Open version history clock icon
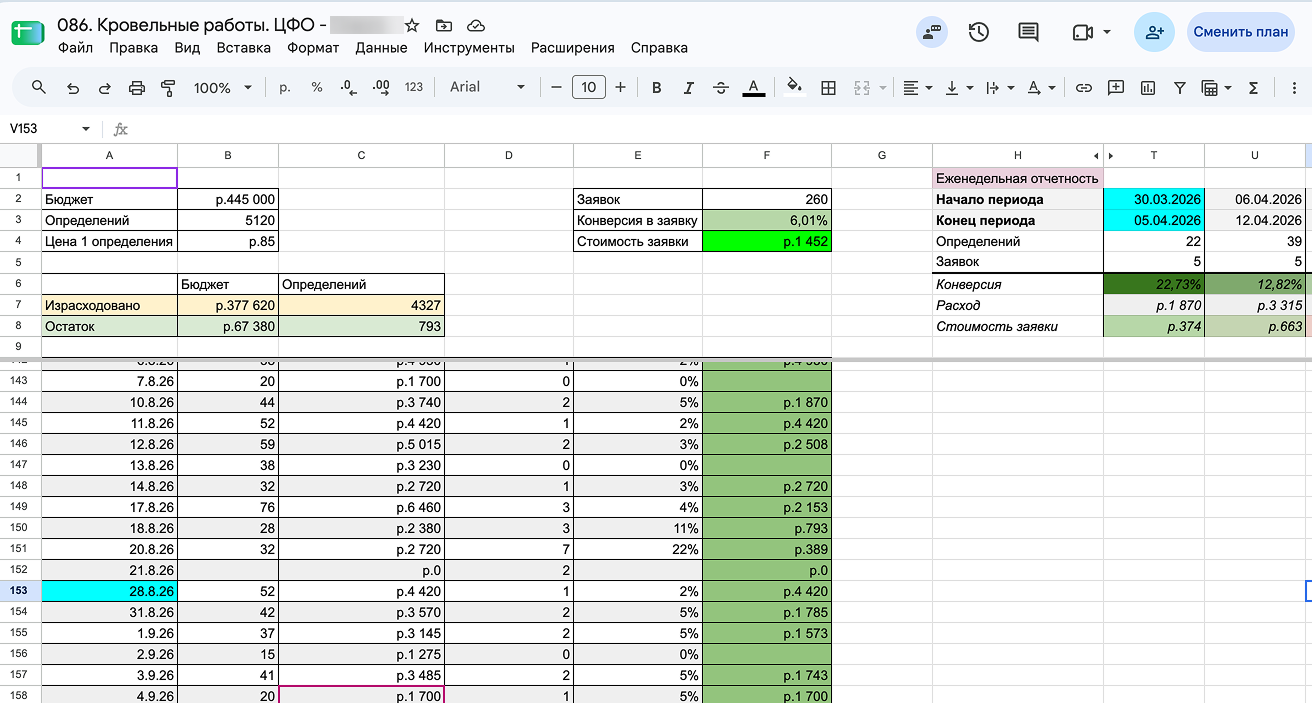The width and height of the screenshot is (1312, 703). [x=979, y=32]
